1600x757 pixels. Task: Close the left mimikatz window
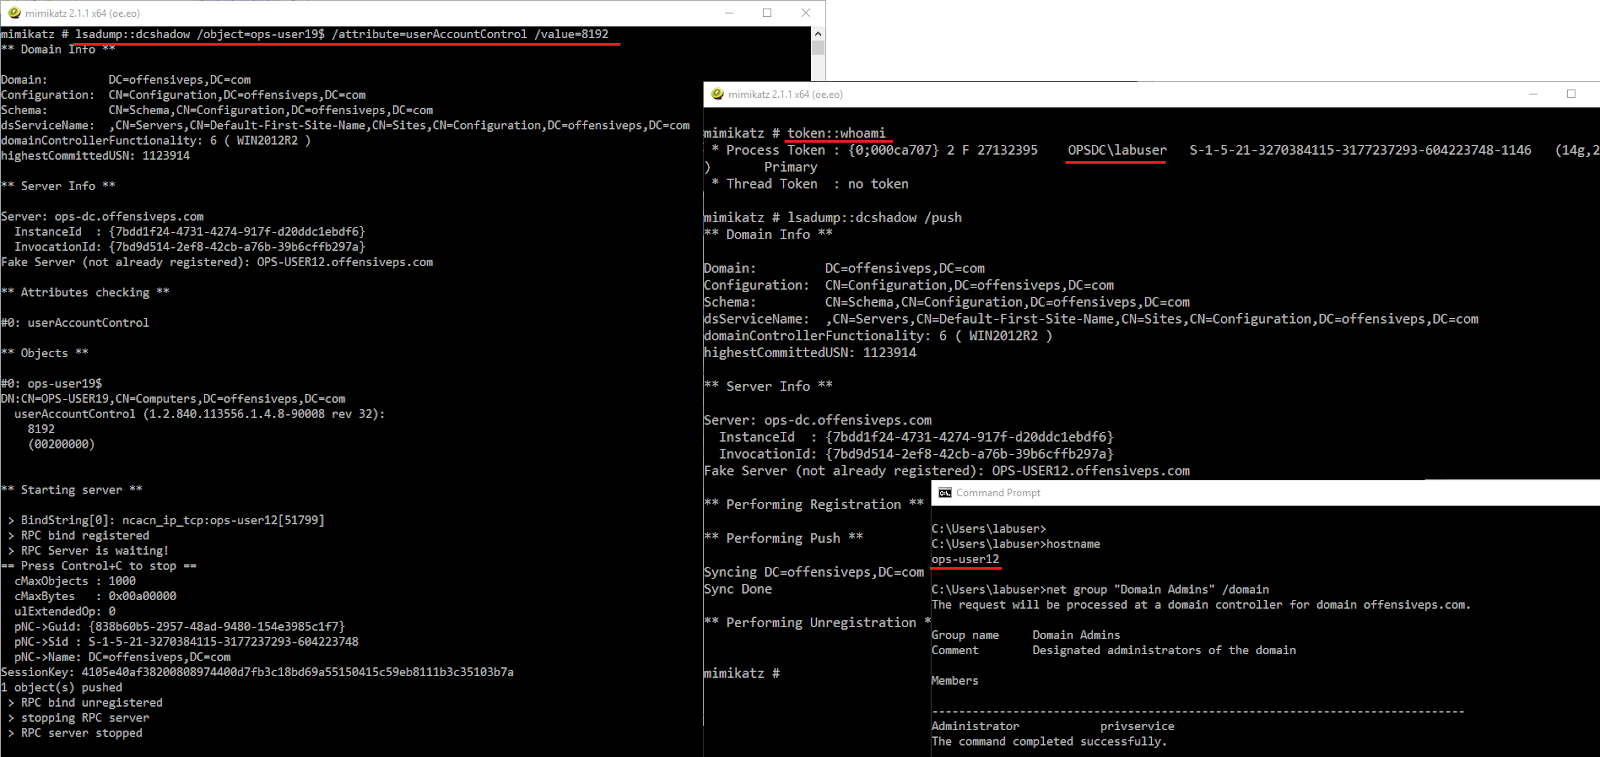click(806, 13)
